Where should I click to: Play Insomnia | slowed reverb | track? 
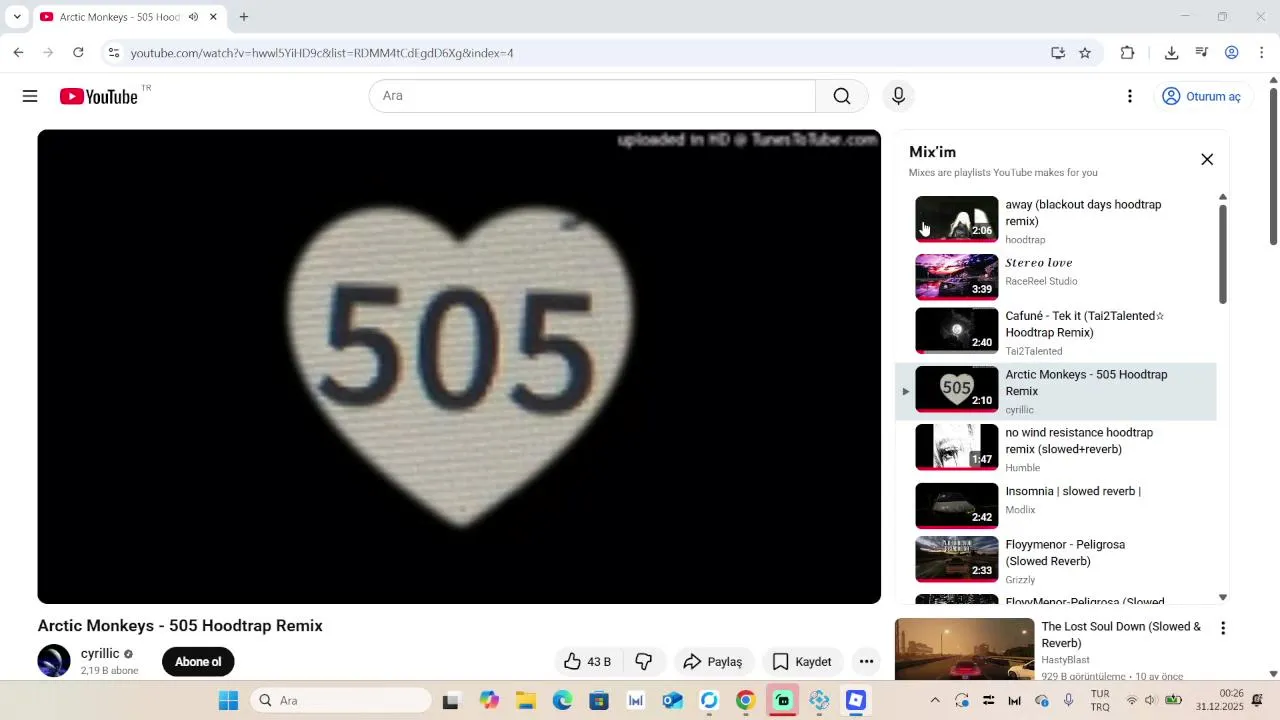[x=1056, y=505]
